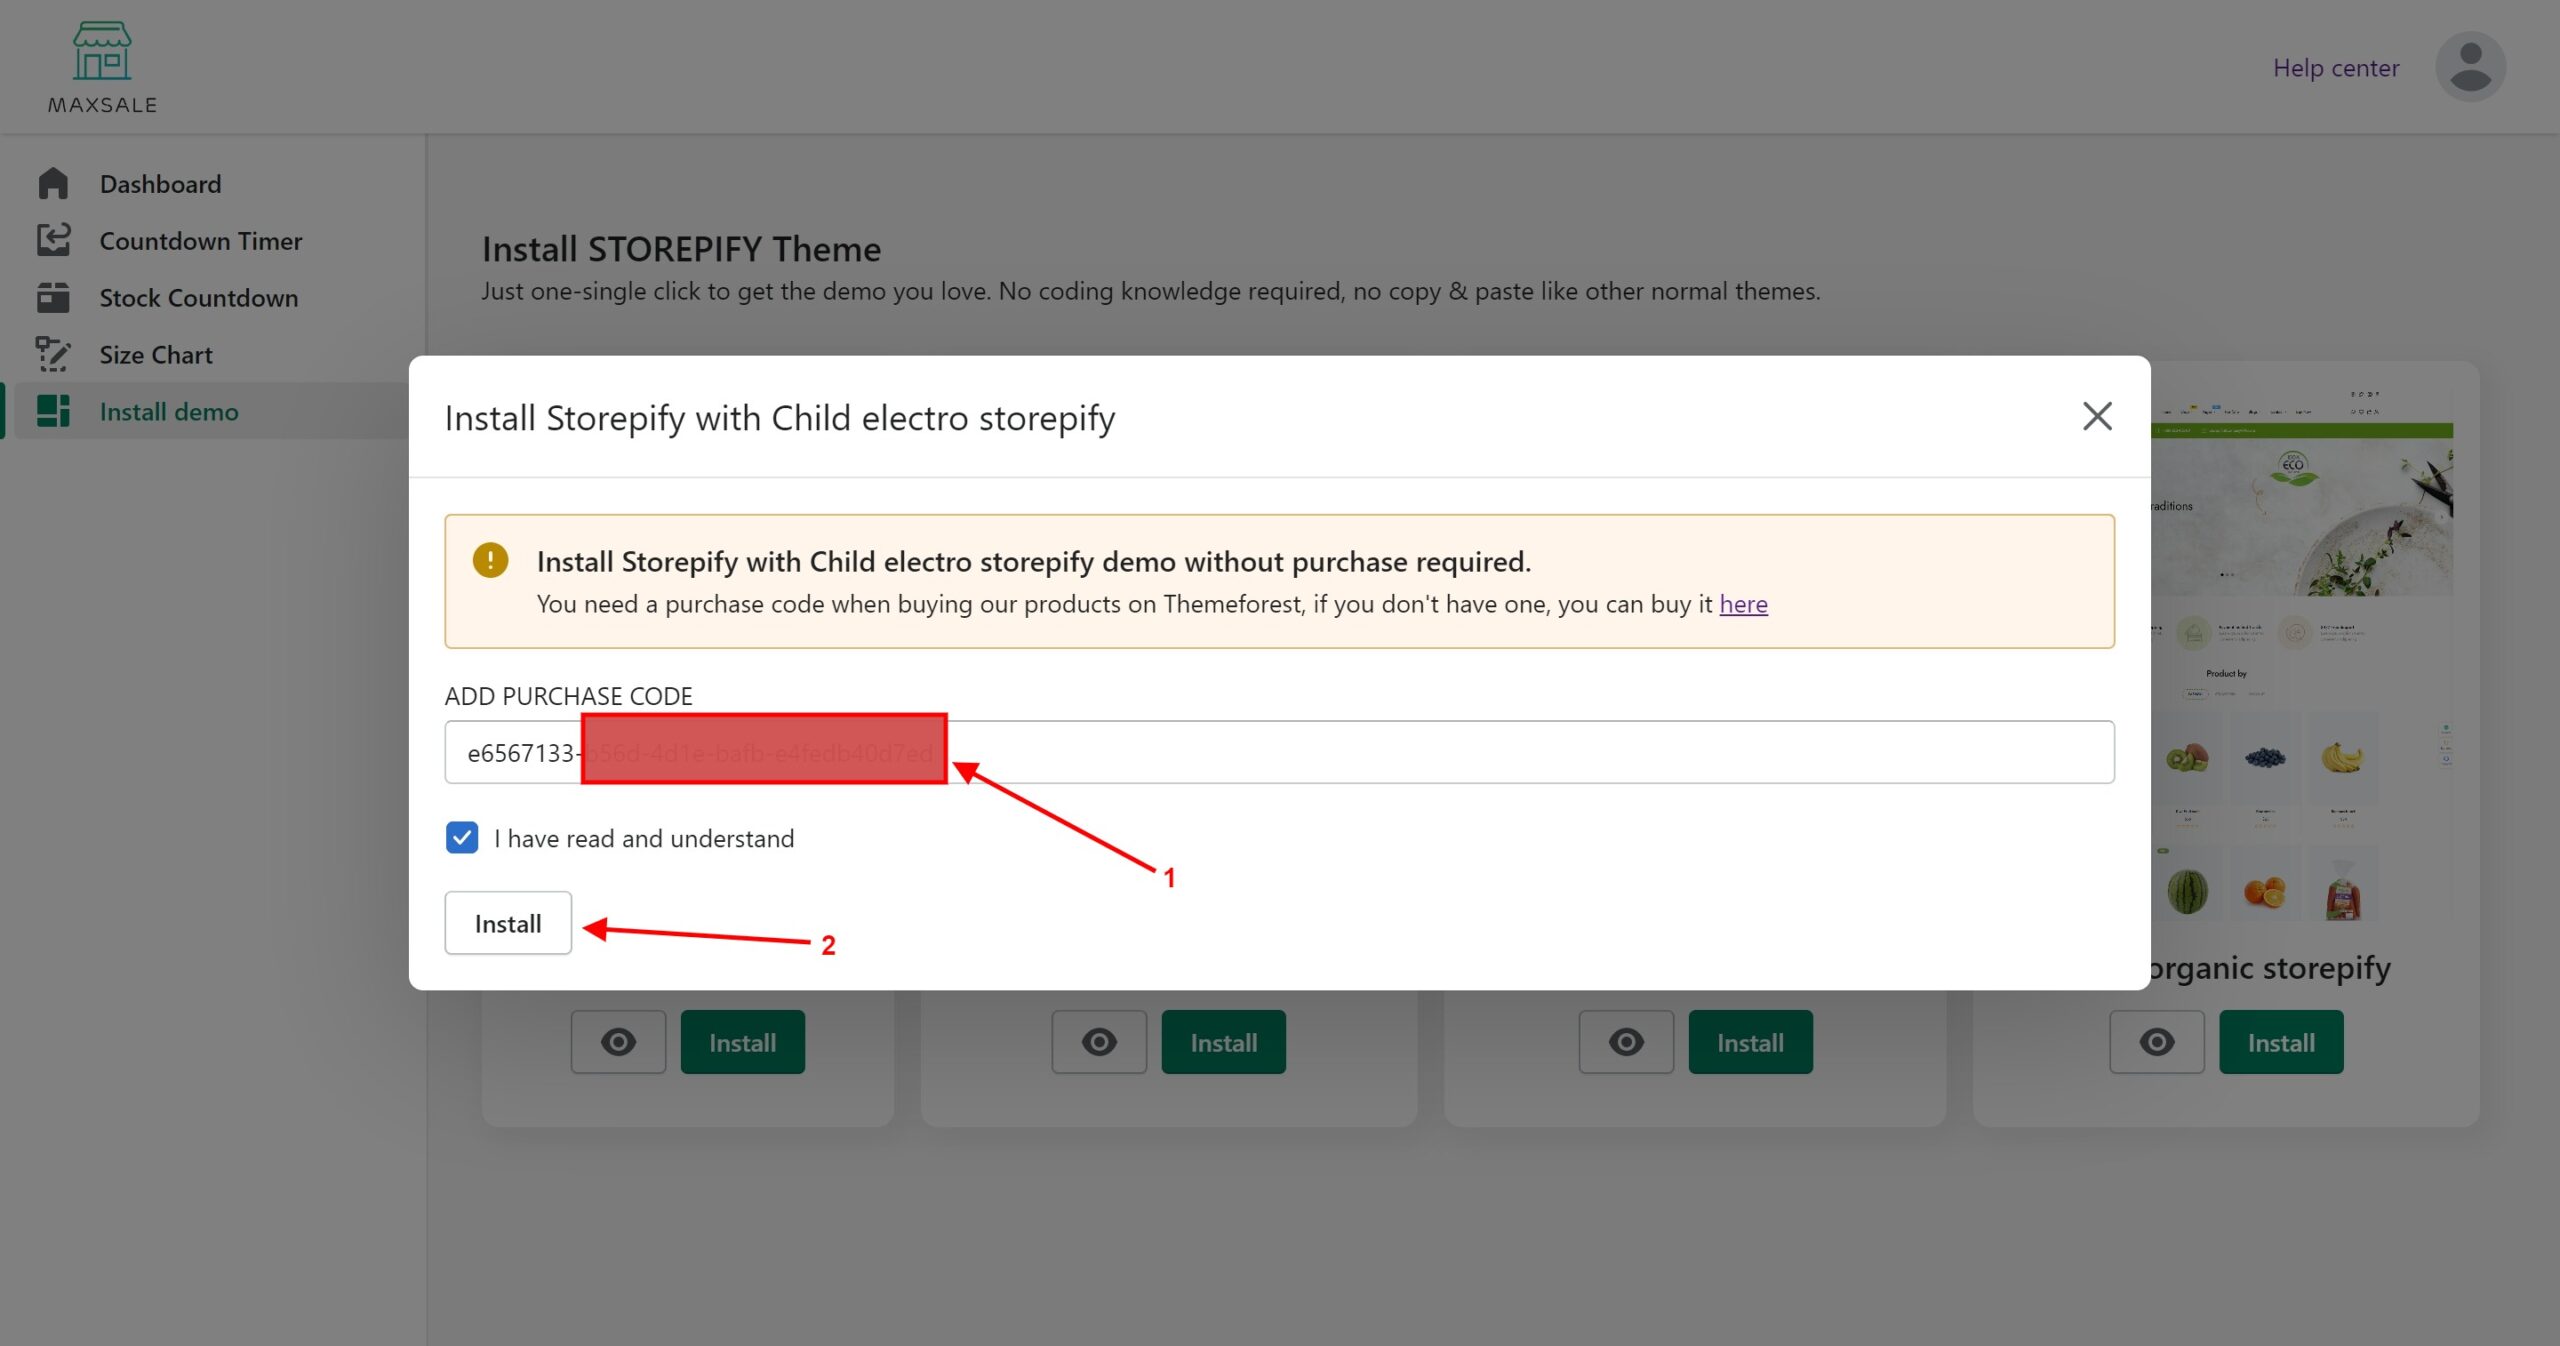Click the dialog title 'Install Storepify with Child electro storepify'
The width and height of the screenshot is (2560, 1346).
[780, 417]
